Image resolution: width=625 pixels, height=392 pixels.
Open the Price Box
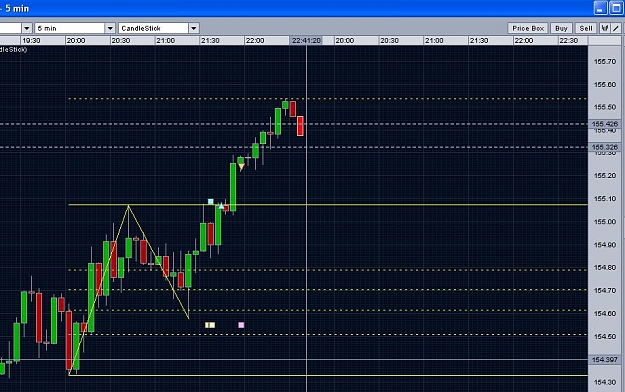(528, 28)
